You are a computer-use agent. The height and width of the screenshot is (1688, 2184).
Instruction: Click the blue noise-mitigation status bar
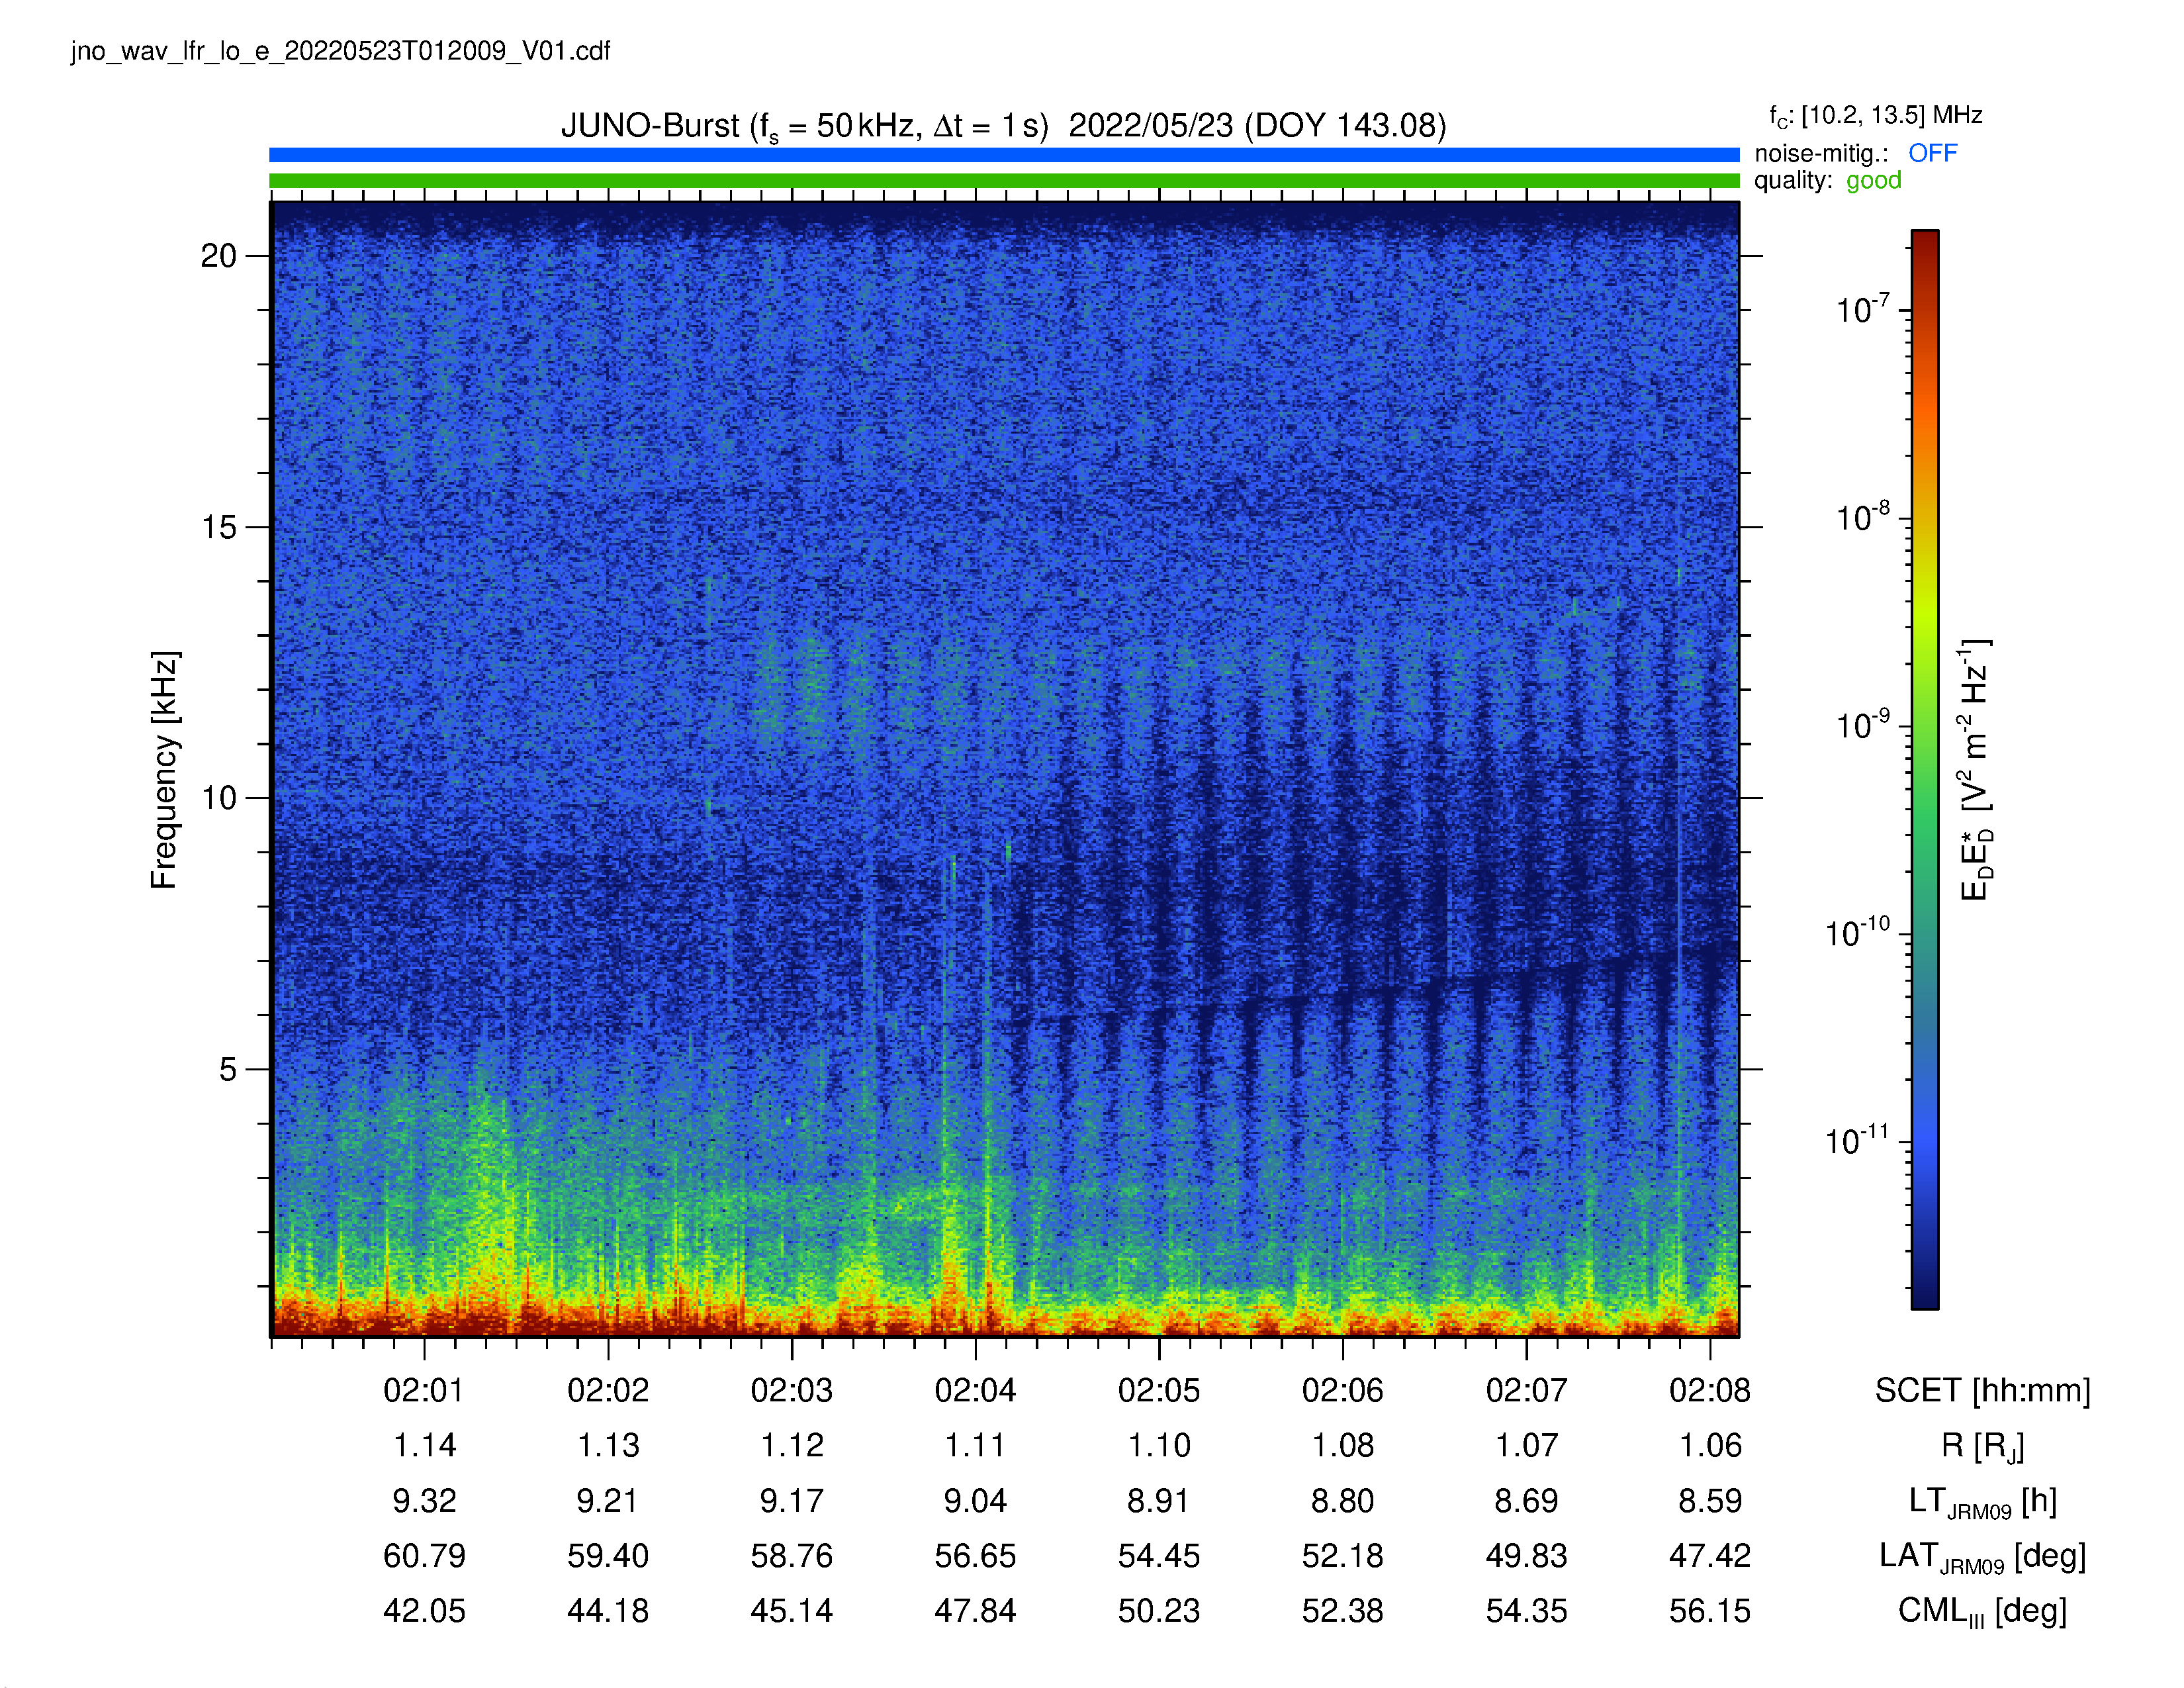(x=1004, y=155)
